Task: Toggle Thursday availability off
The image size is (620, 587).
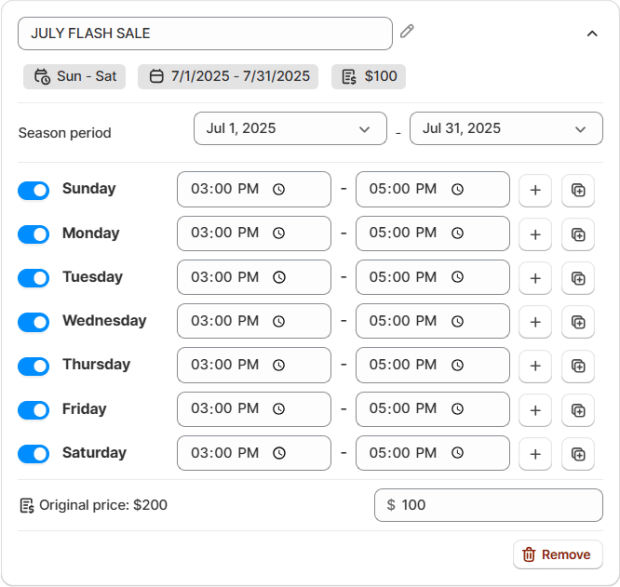Action: 34,366
